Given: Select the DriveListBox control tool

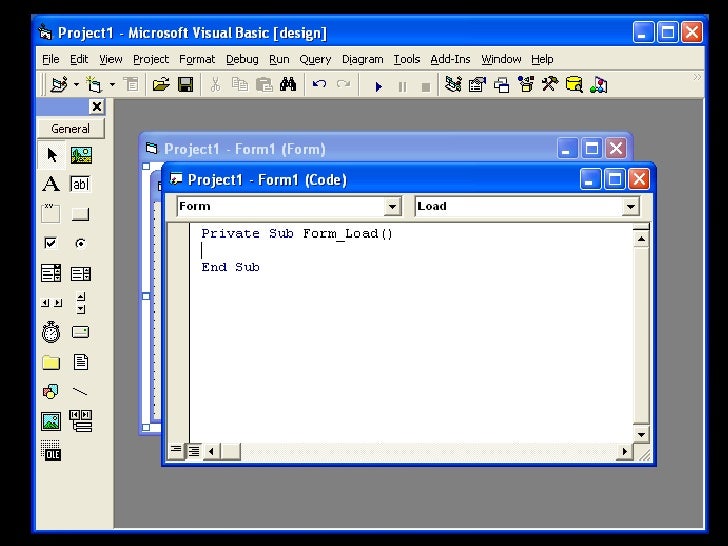Looking at the screenshot, I should 81,332.
